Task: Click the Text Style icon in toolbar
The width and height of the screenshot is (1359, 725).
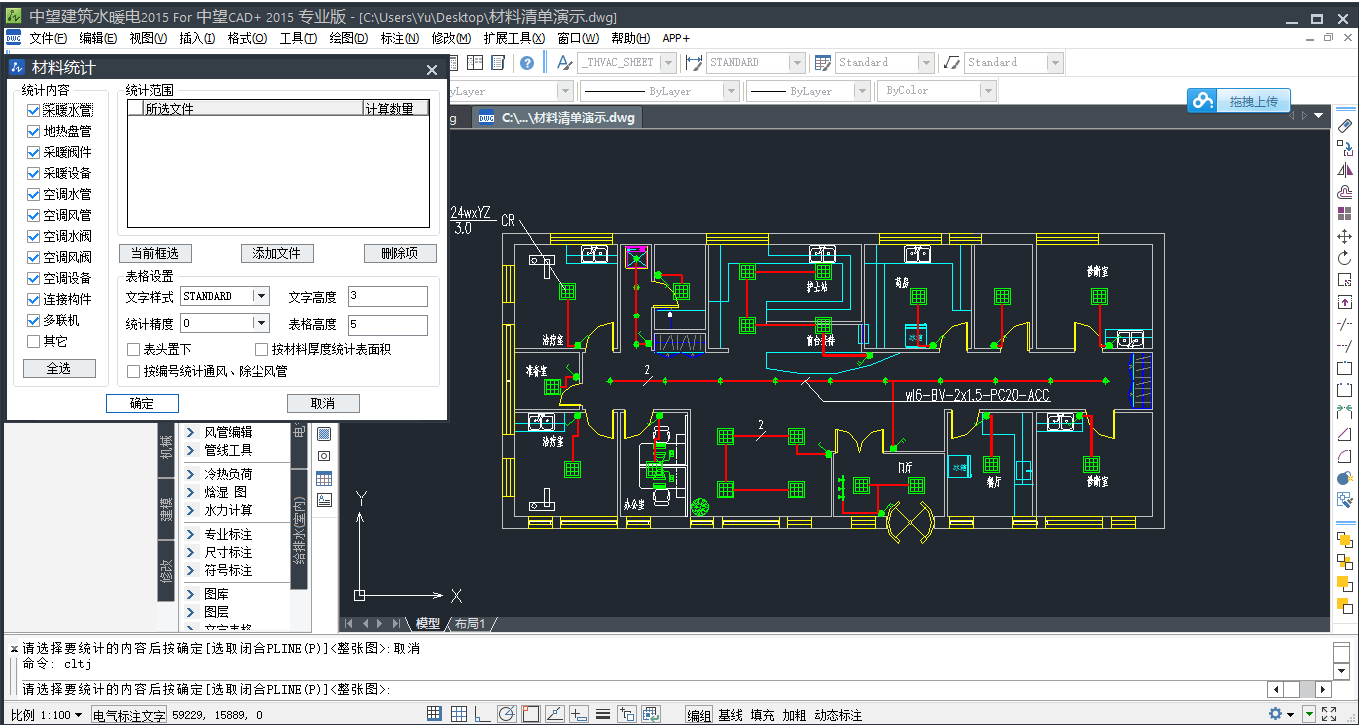Action: pos(564,63)
